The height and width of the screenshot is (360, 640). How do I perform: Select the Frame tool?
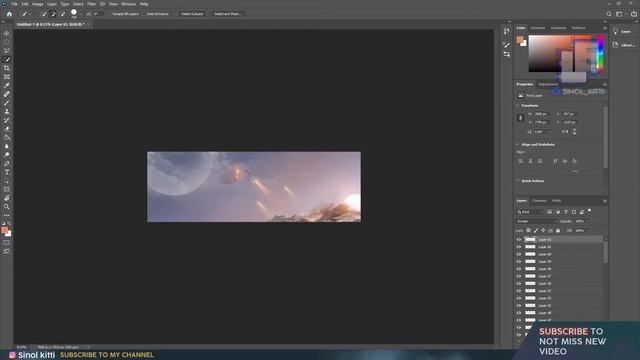[7, 76]
